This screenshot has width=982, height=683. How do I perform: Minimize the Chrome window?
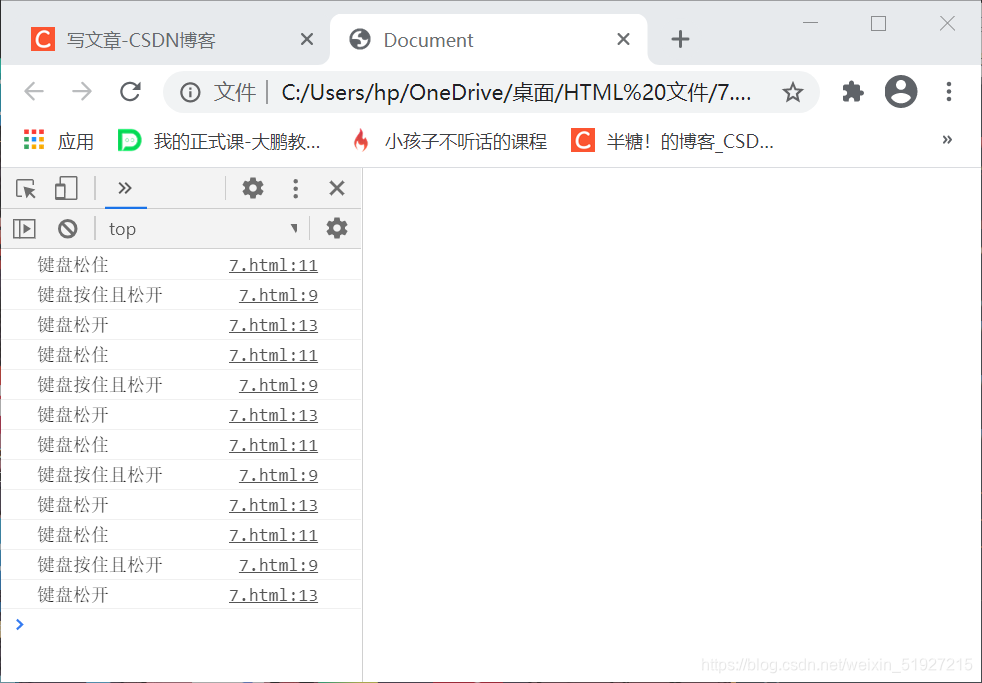(x=810, y=23)
